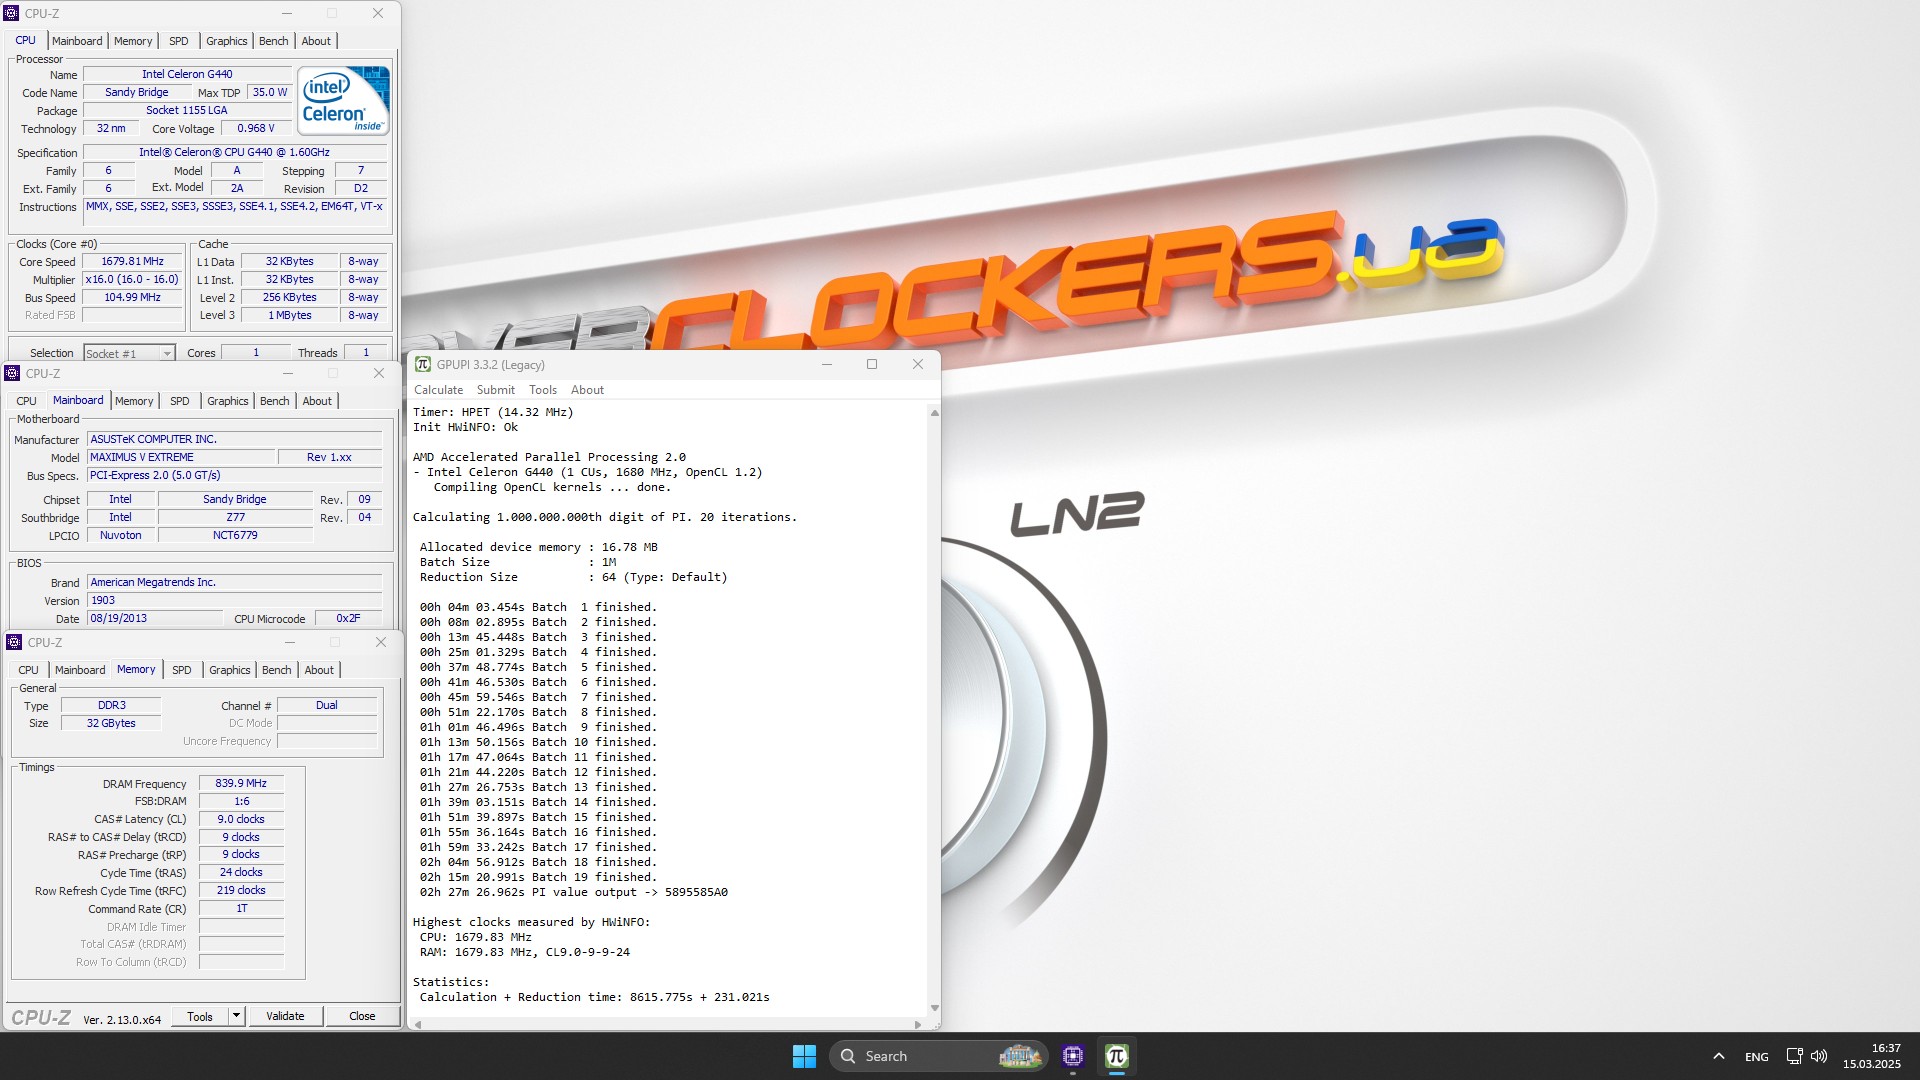Click the Validate button
Viewport: 1920px width, 1080px height.
[285, 1016]
